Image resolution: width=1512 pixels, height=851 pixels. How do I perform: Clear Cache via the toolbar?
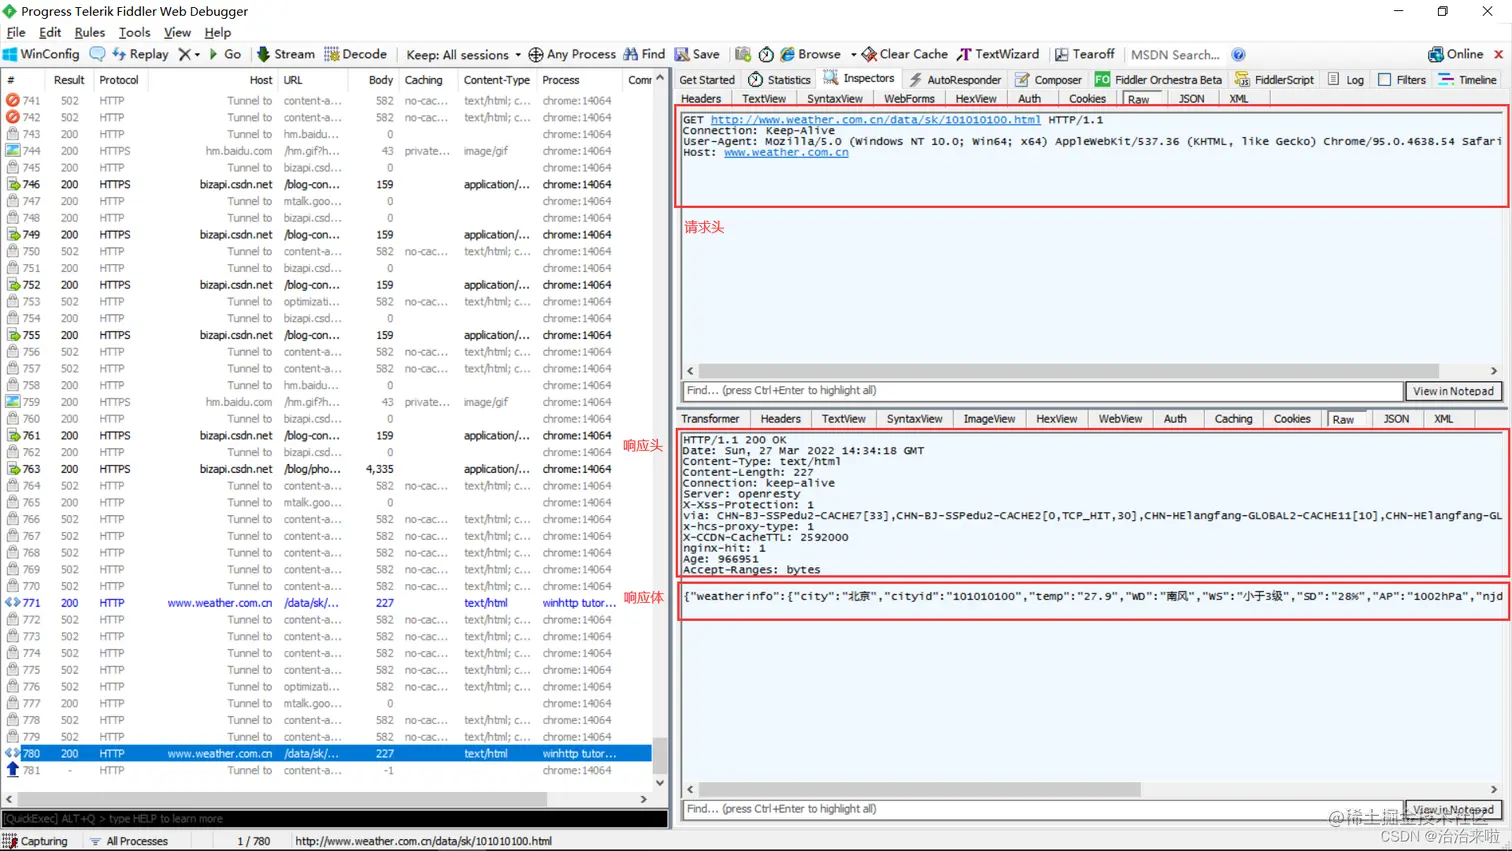point(905,54)
